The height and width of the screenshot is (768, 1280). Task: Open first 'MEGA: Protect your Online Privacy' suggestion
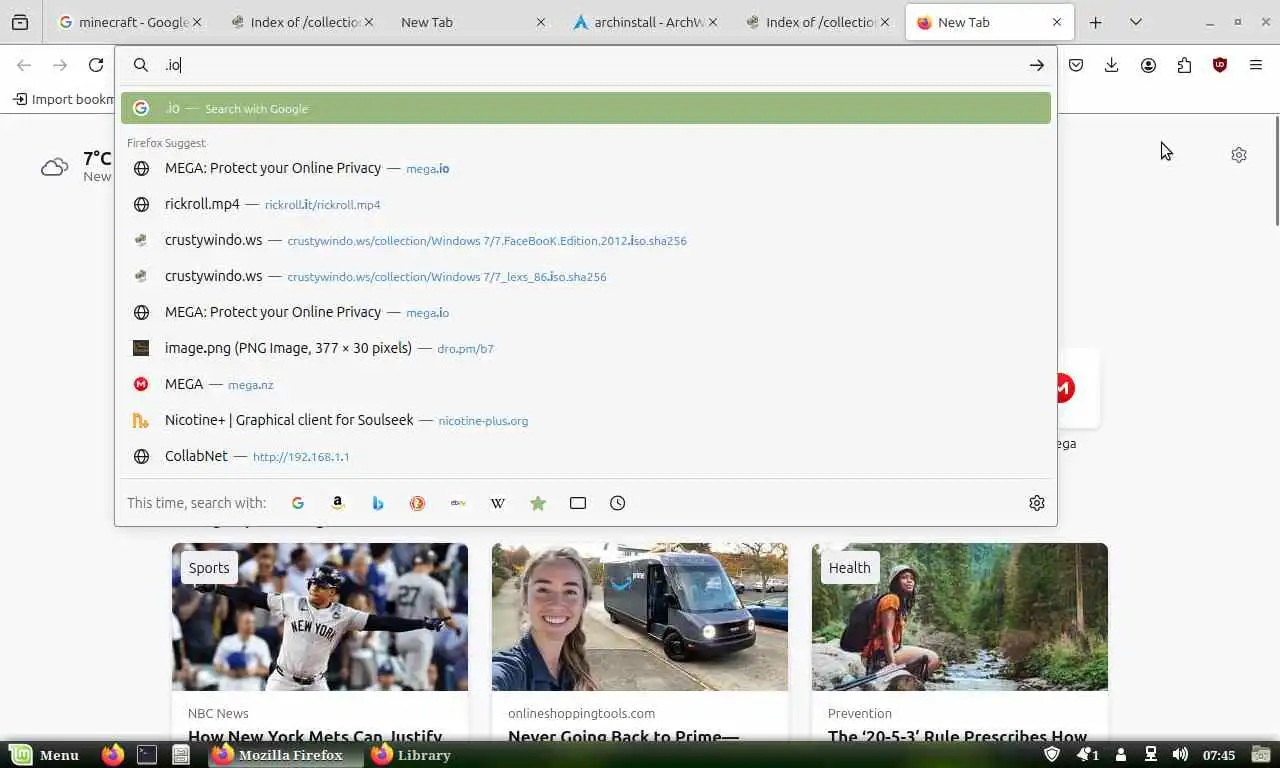click(586, 168)
